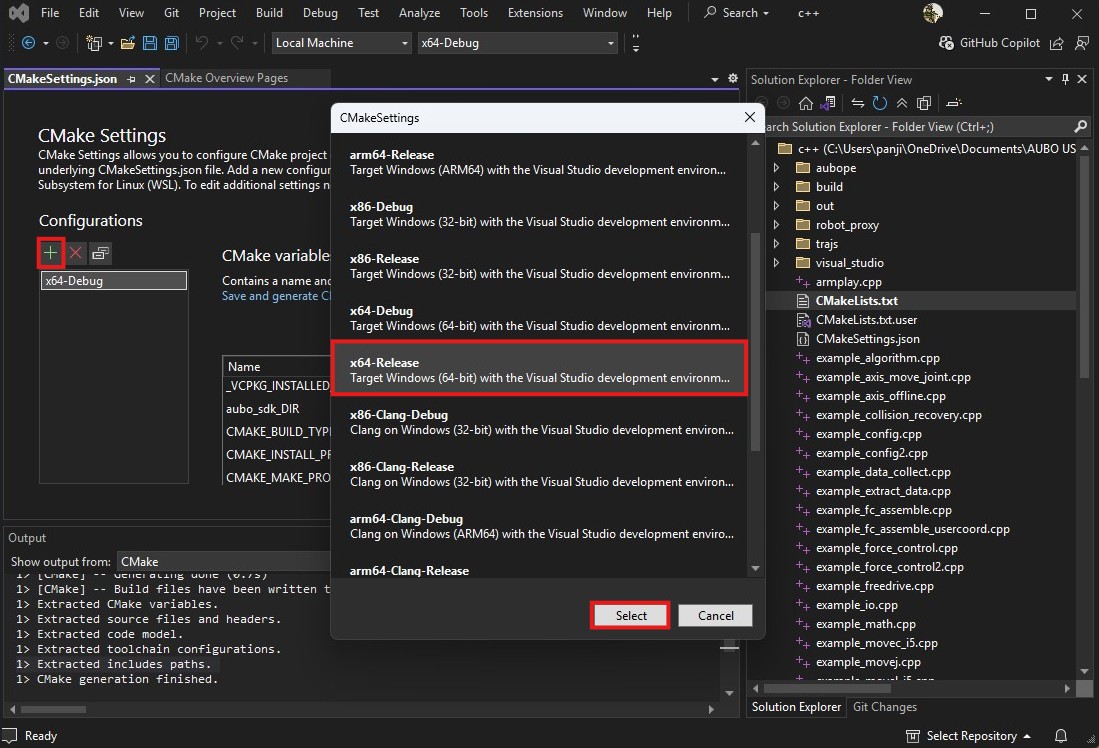Viewport: 1099px width, 748px height.
Task: Click the Output panel horizontal scrollbar thumb
Action: (x=53, y=709)
